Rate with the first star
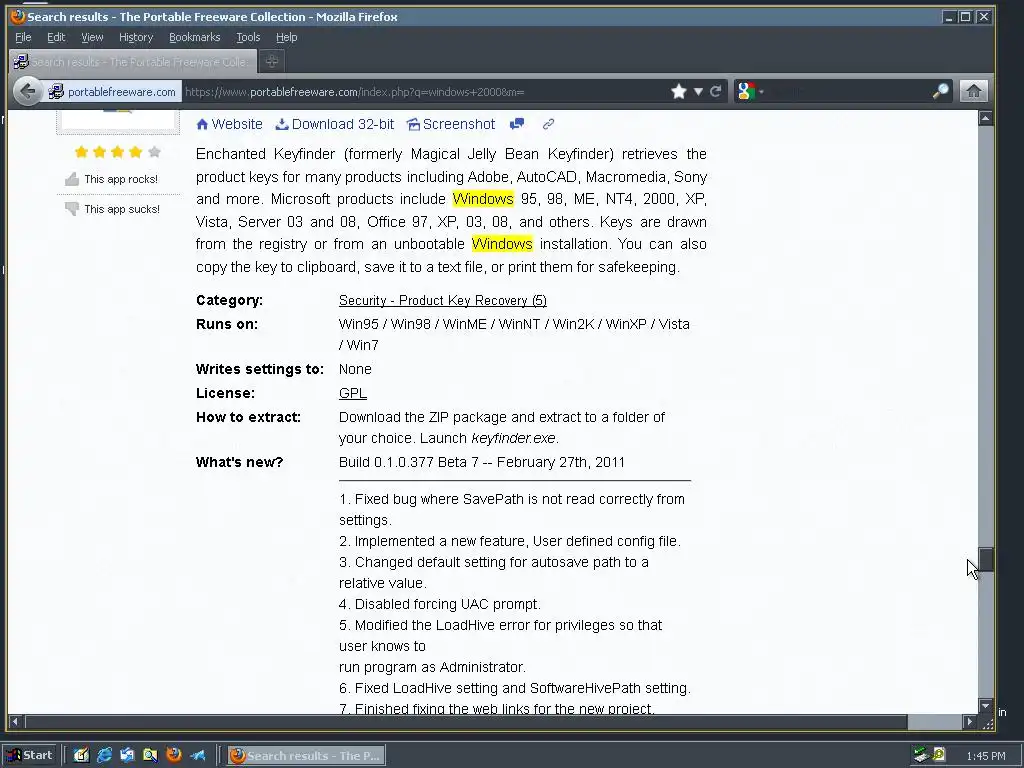The height and width of the screenshot is (768, 1024). (81, 152)
